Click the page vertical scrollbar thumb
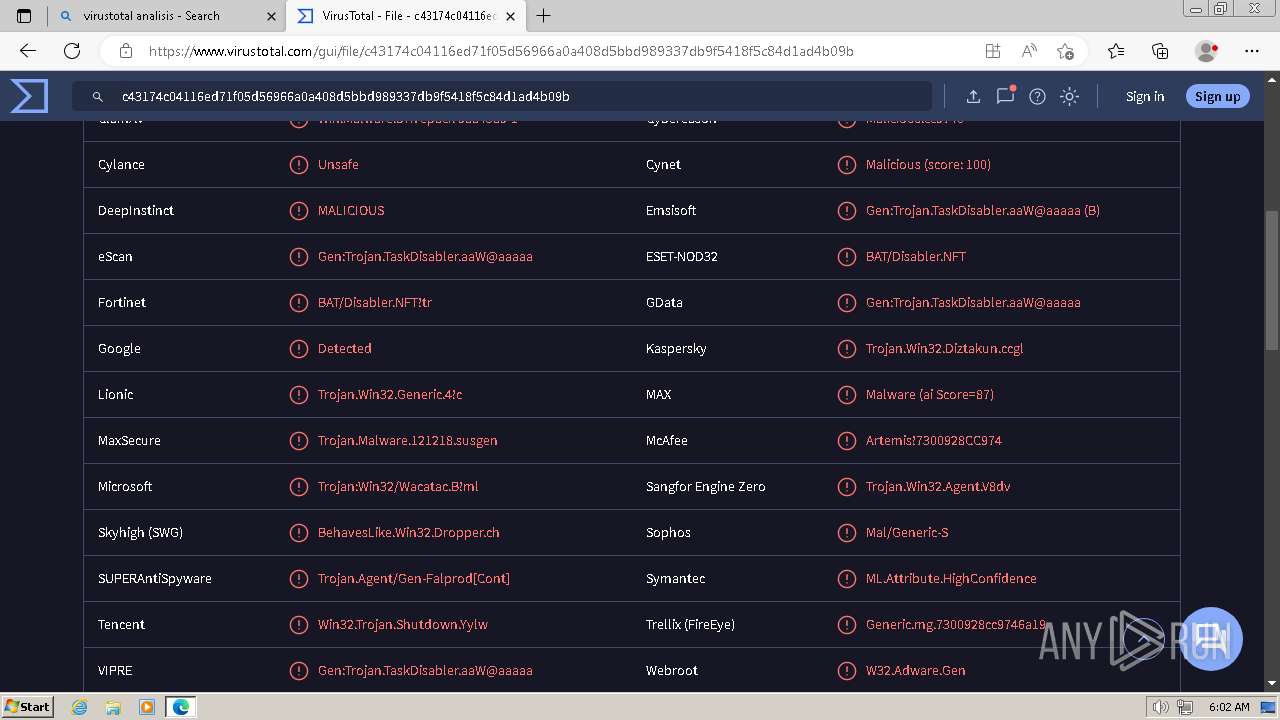The width and height of the screenshot is (1280, 720). pyautogui.click(x=1272, y=280)
